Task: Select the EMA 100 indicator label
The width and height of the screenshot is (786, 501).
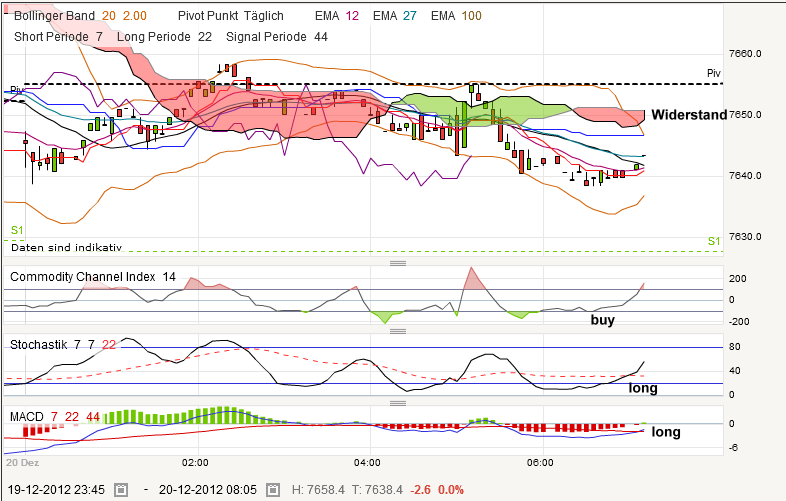Action: coord(456,16)
